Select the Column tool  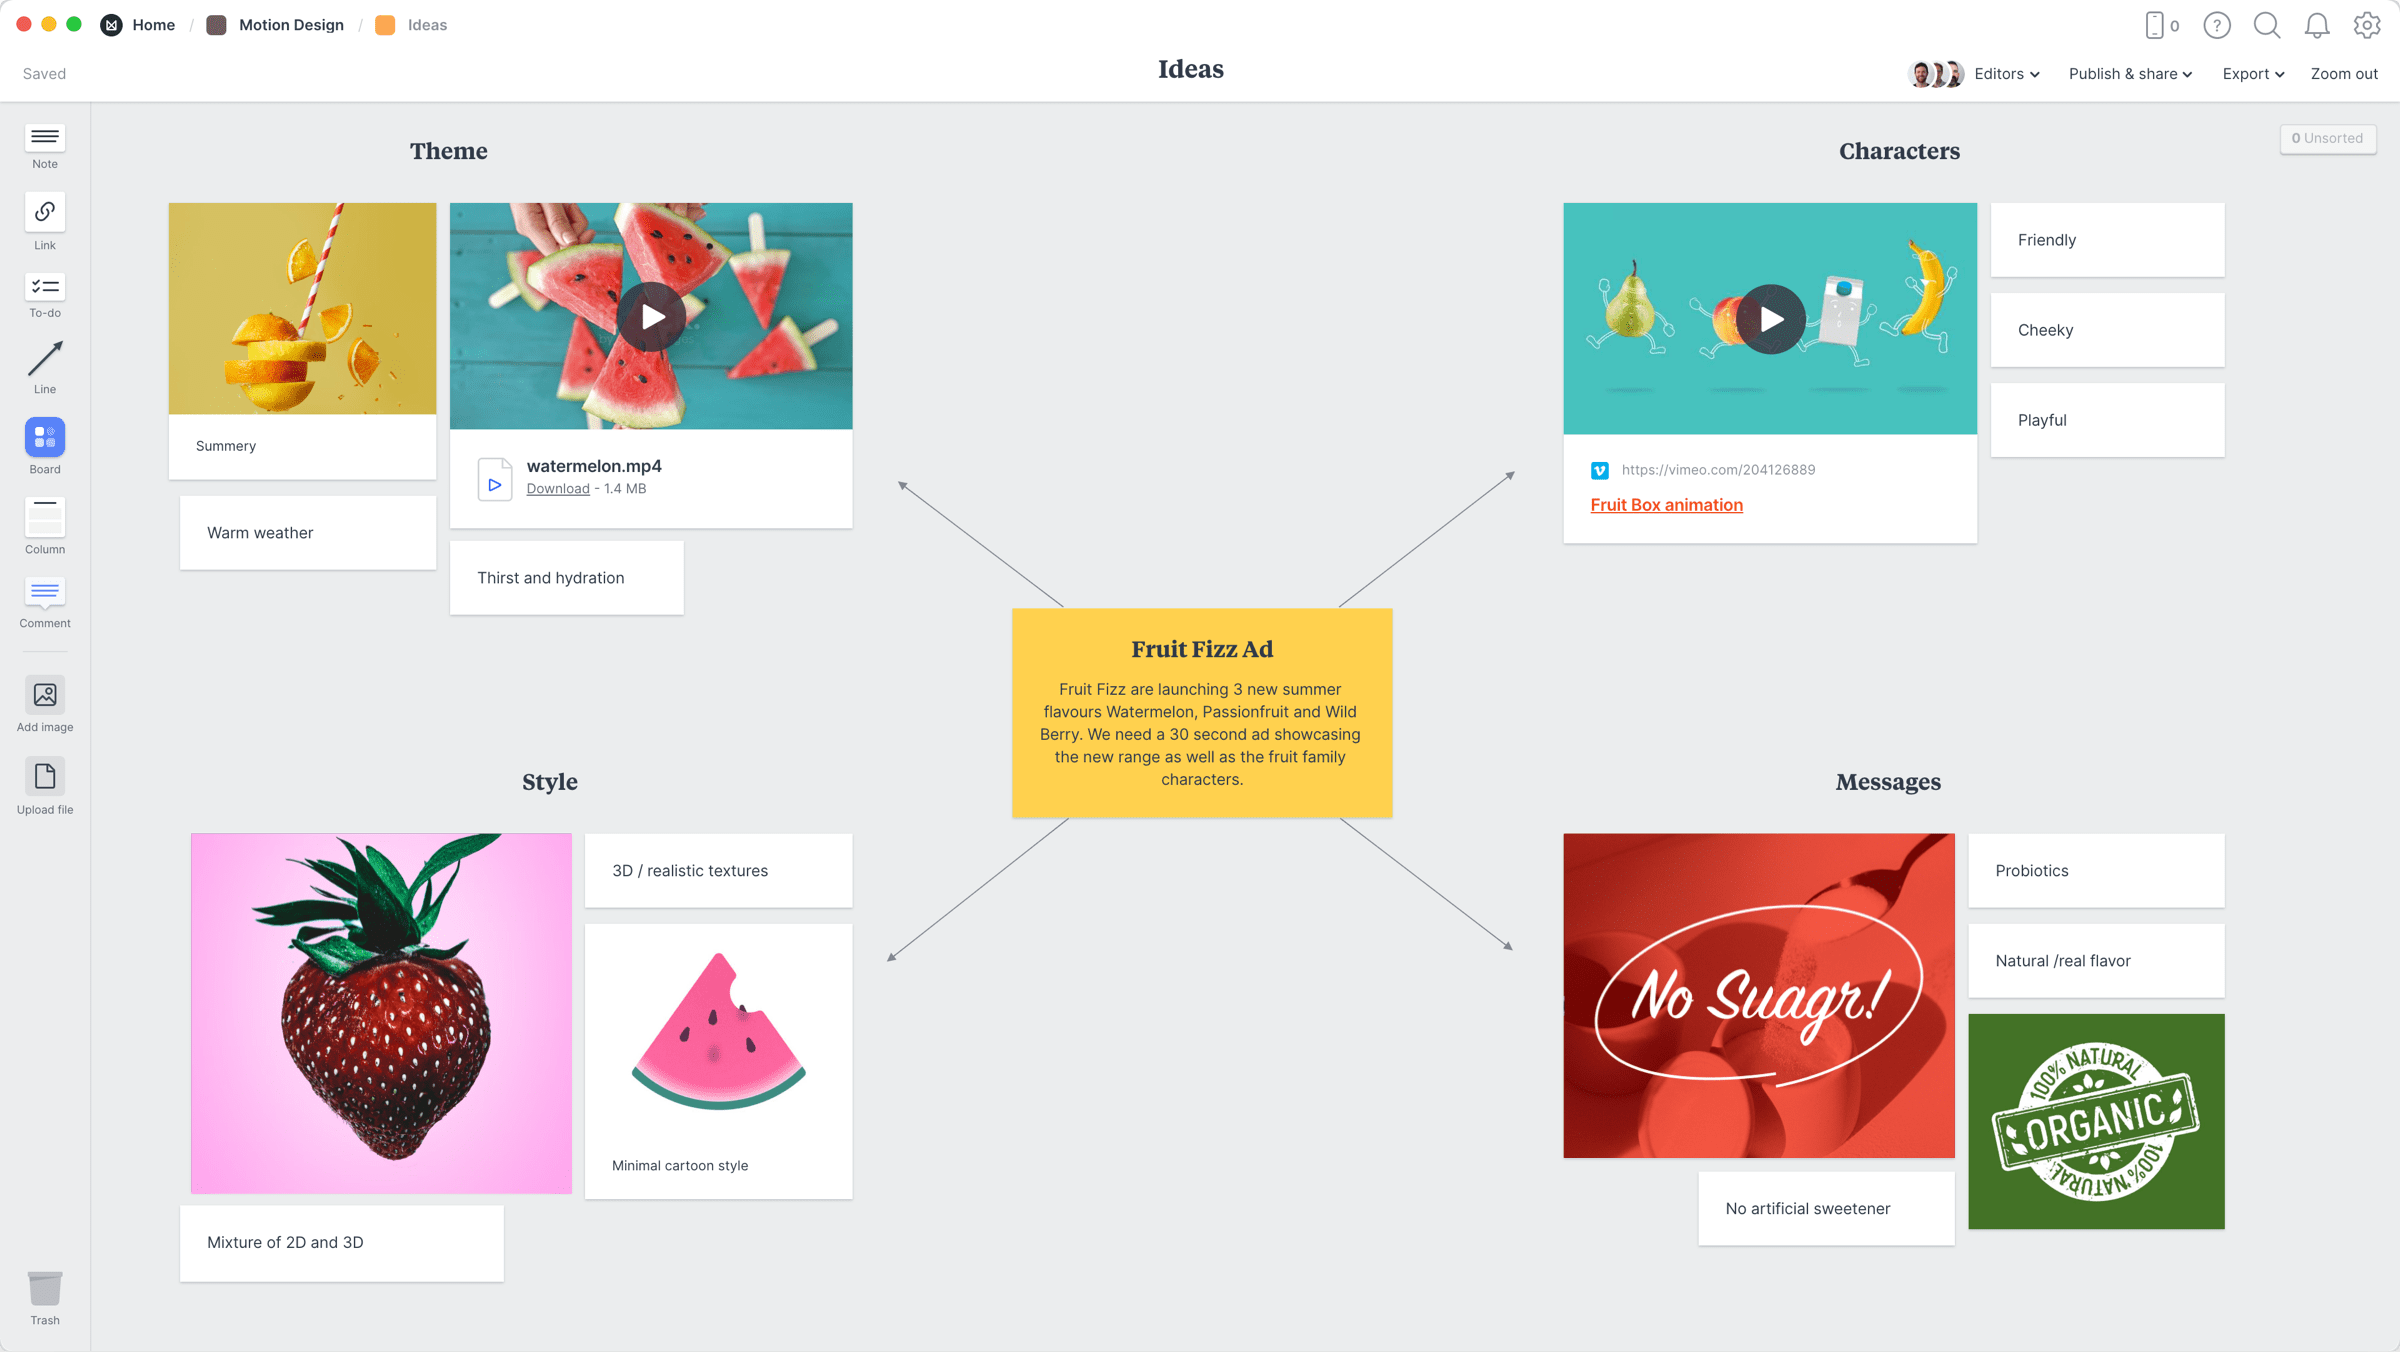pyautogui.click(x=45, y=526)
